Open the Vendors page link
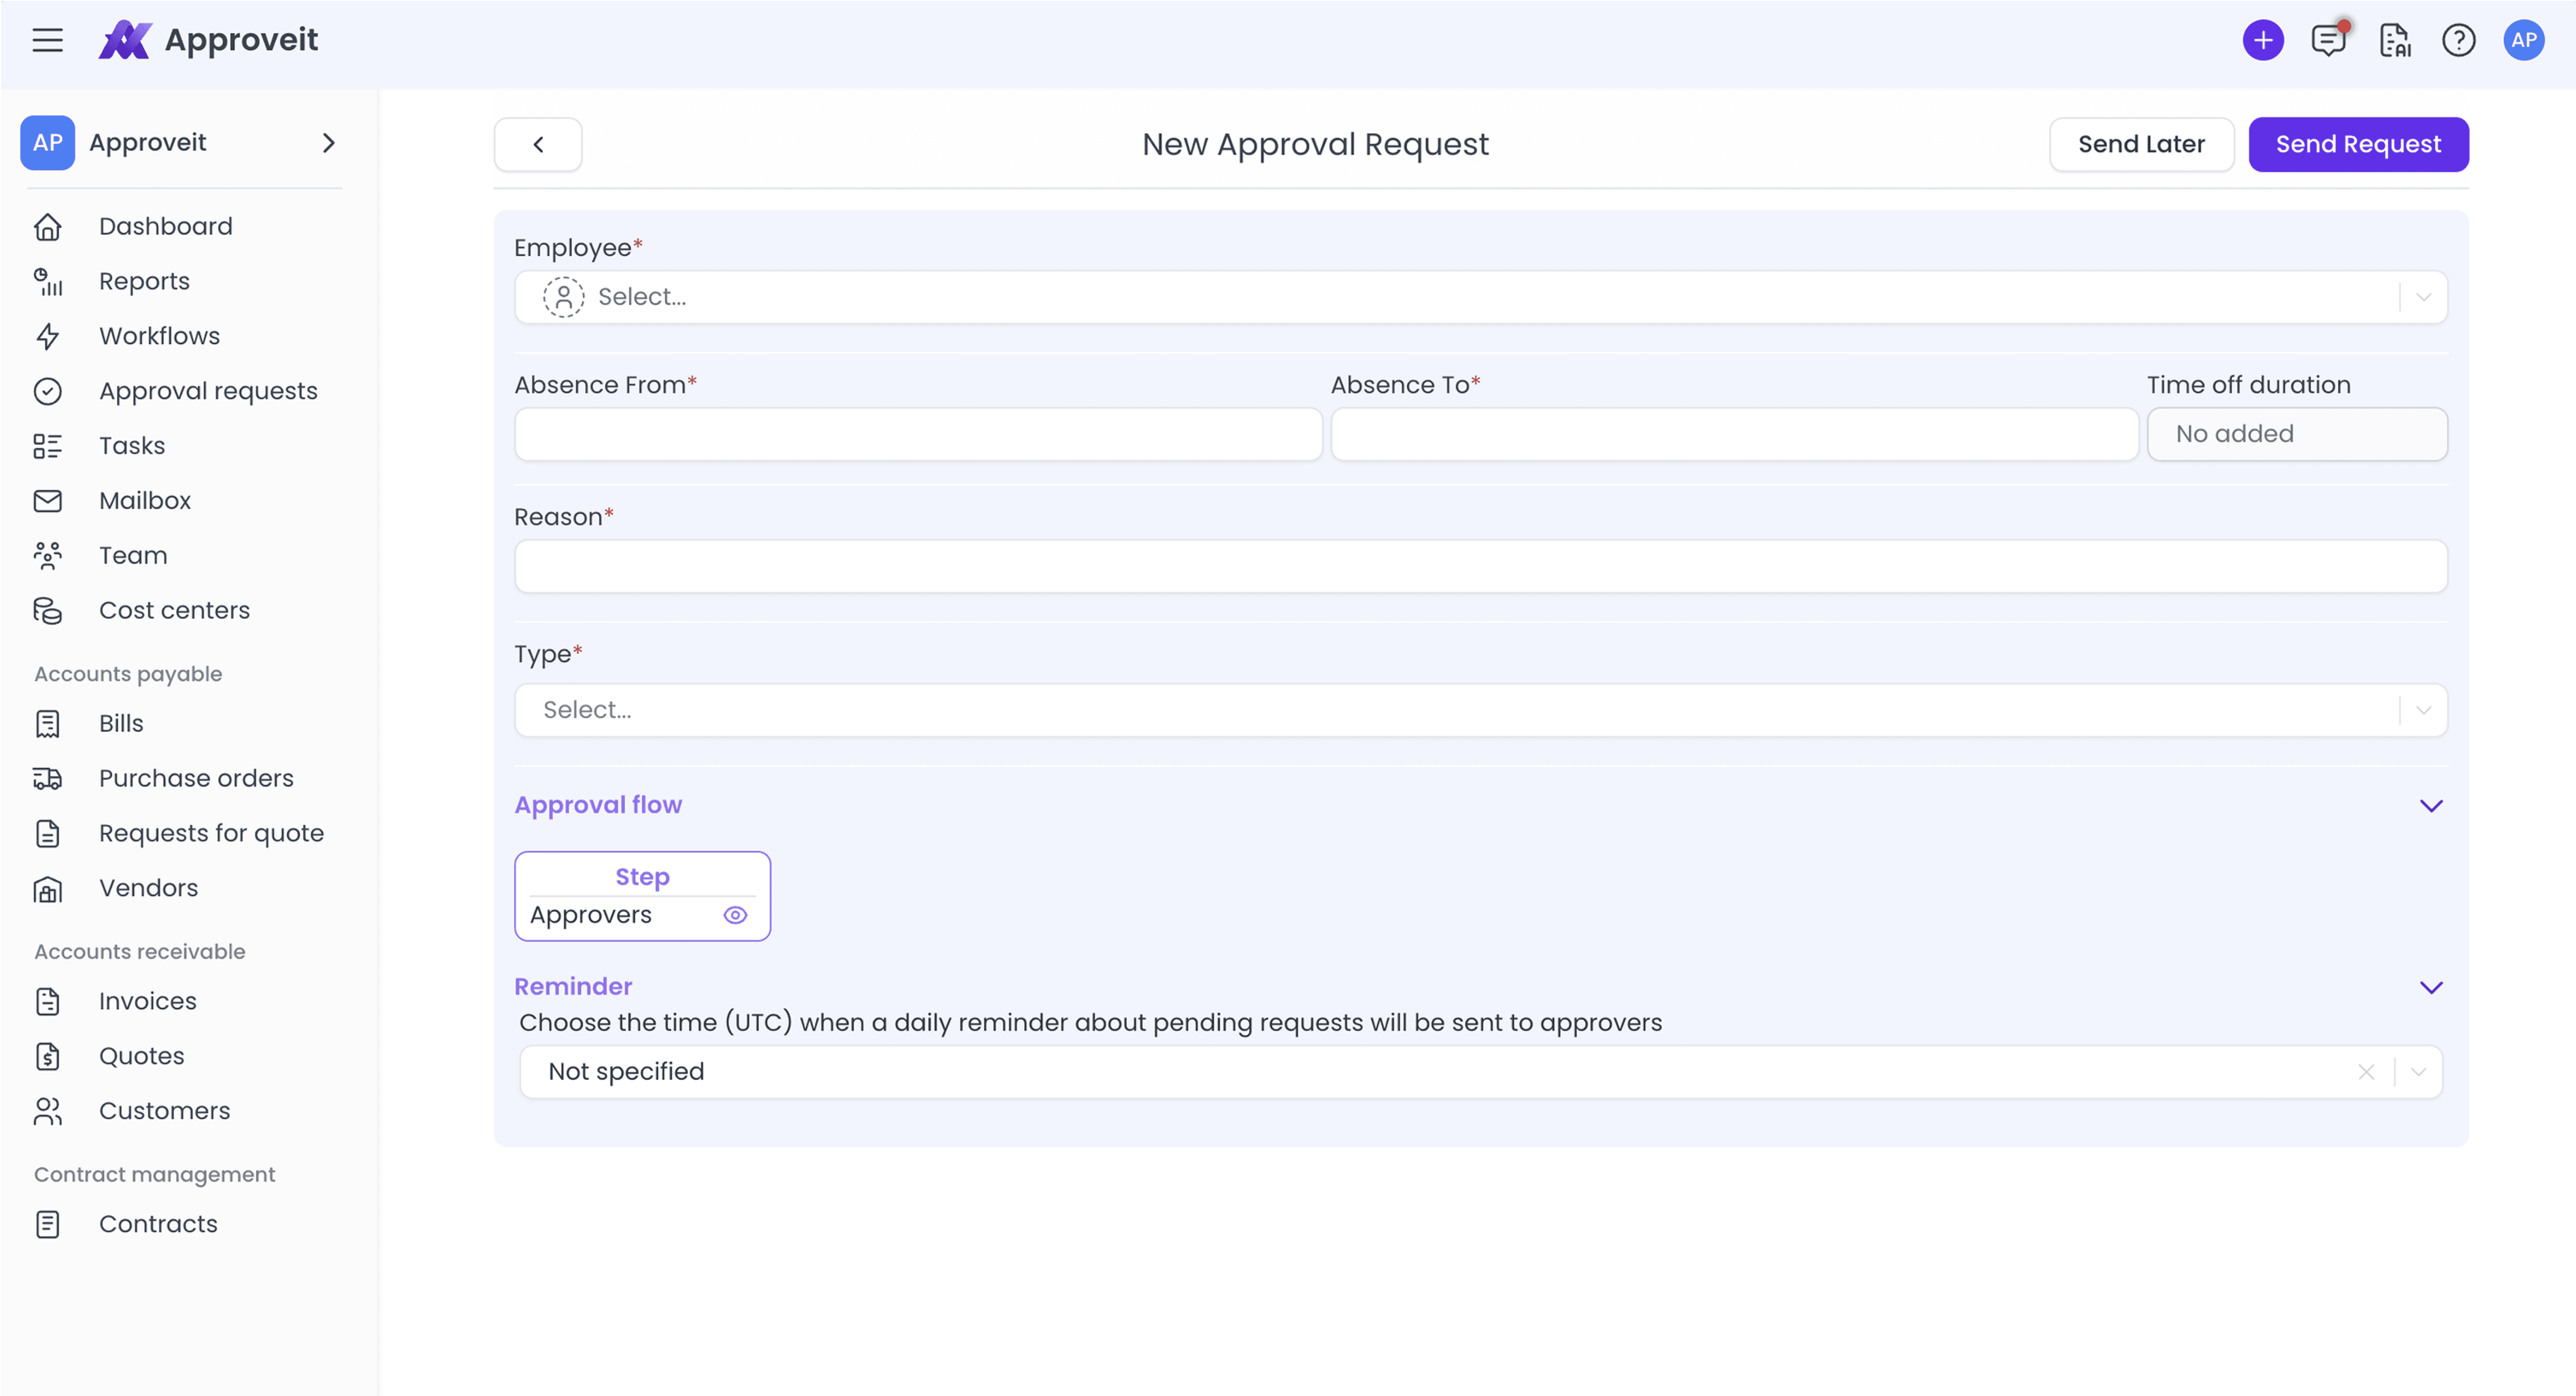 149,888
